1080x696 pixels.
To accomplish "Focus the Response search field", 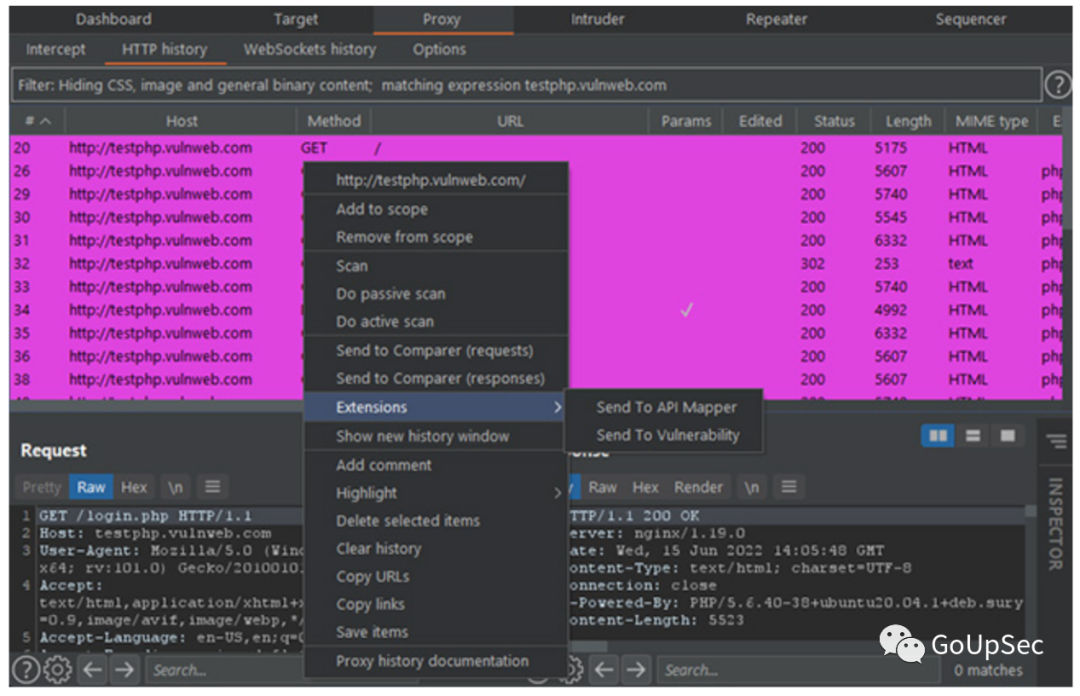I will (x=799, y=670).
